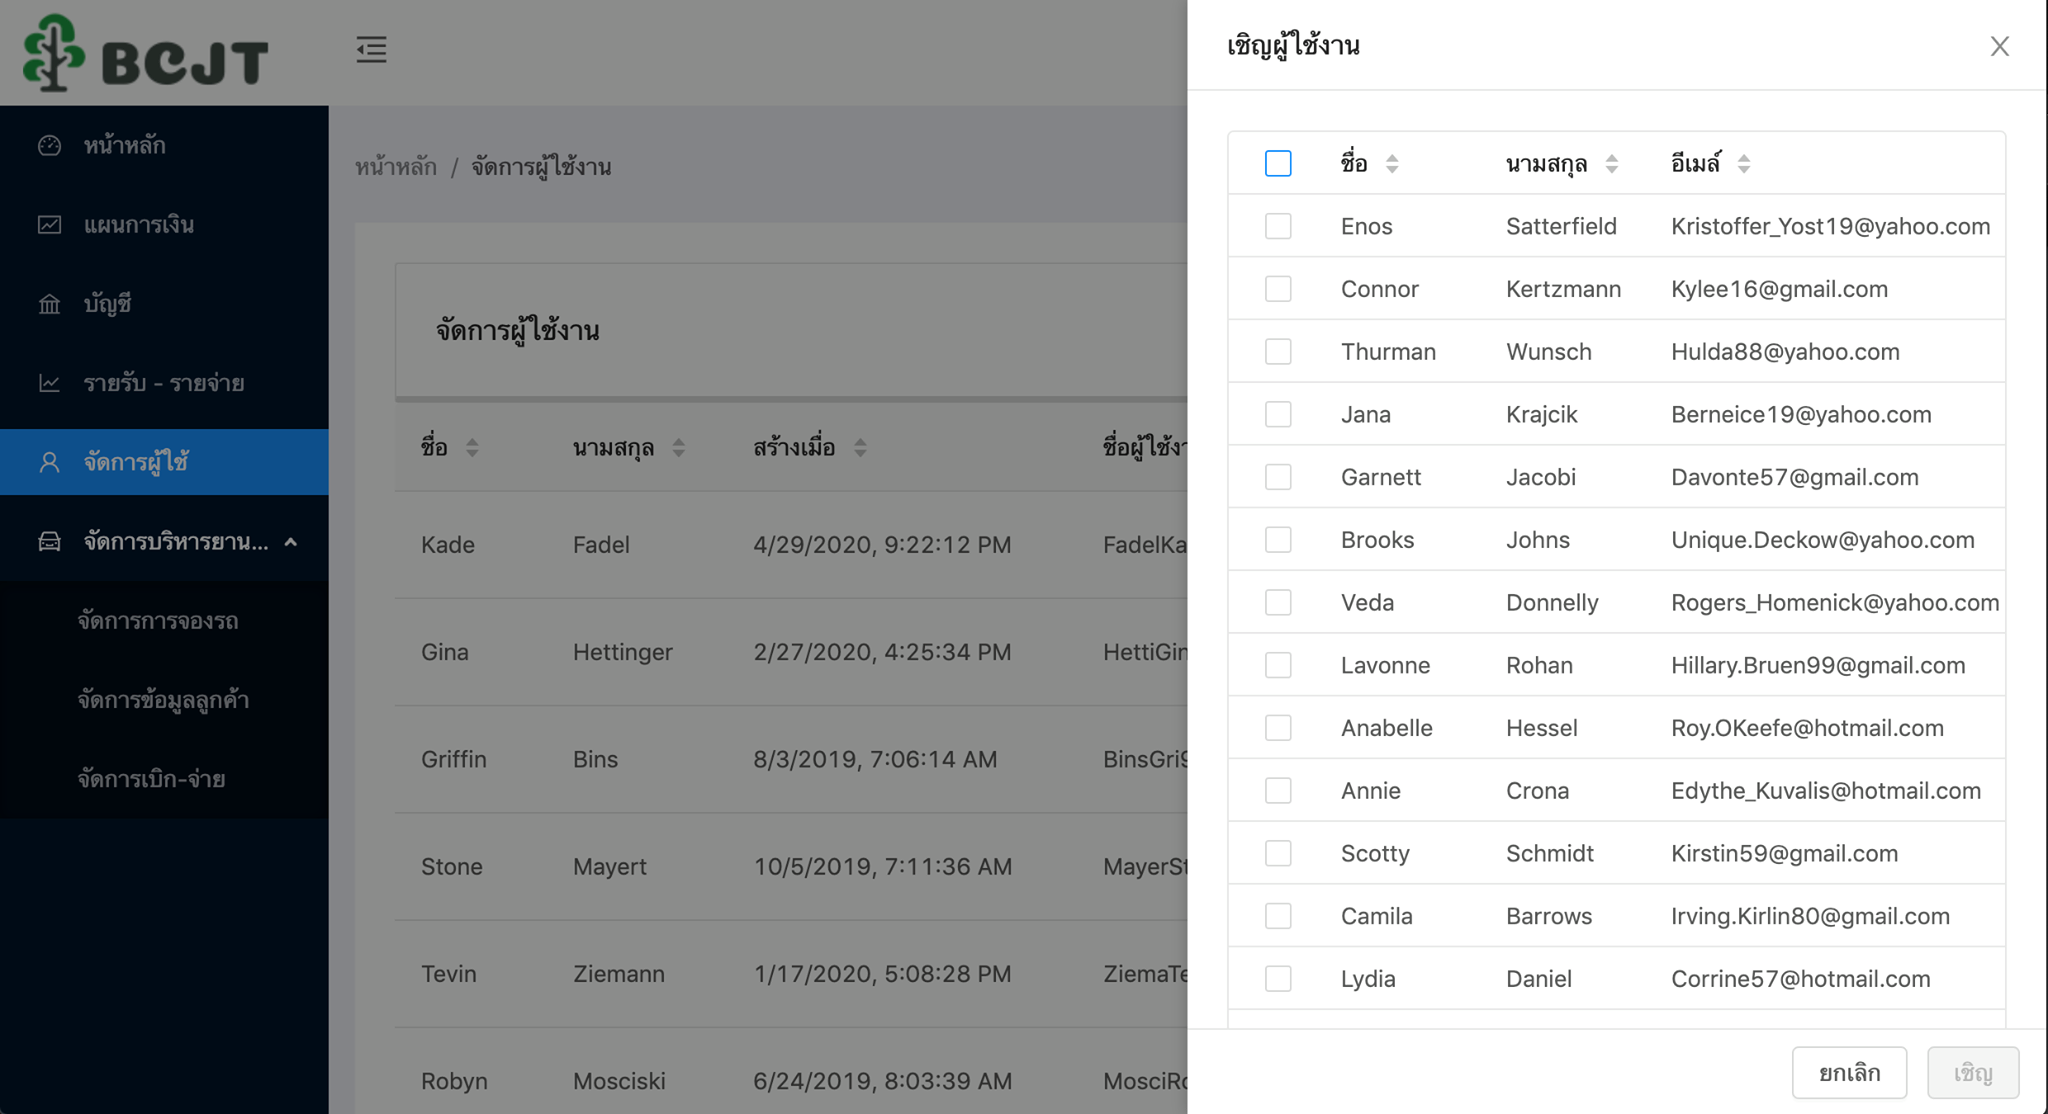Tick Lavonne Rohan's checkbox
This screenshot has height=1114, width=2048.
1278,665
